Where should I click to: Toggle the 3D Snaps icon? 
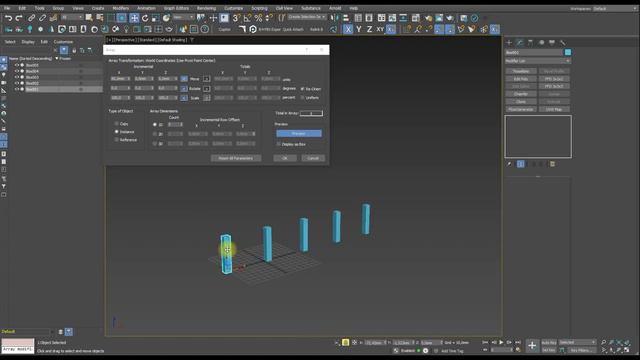click(x=236, y=18)
